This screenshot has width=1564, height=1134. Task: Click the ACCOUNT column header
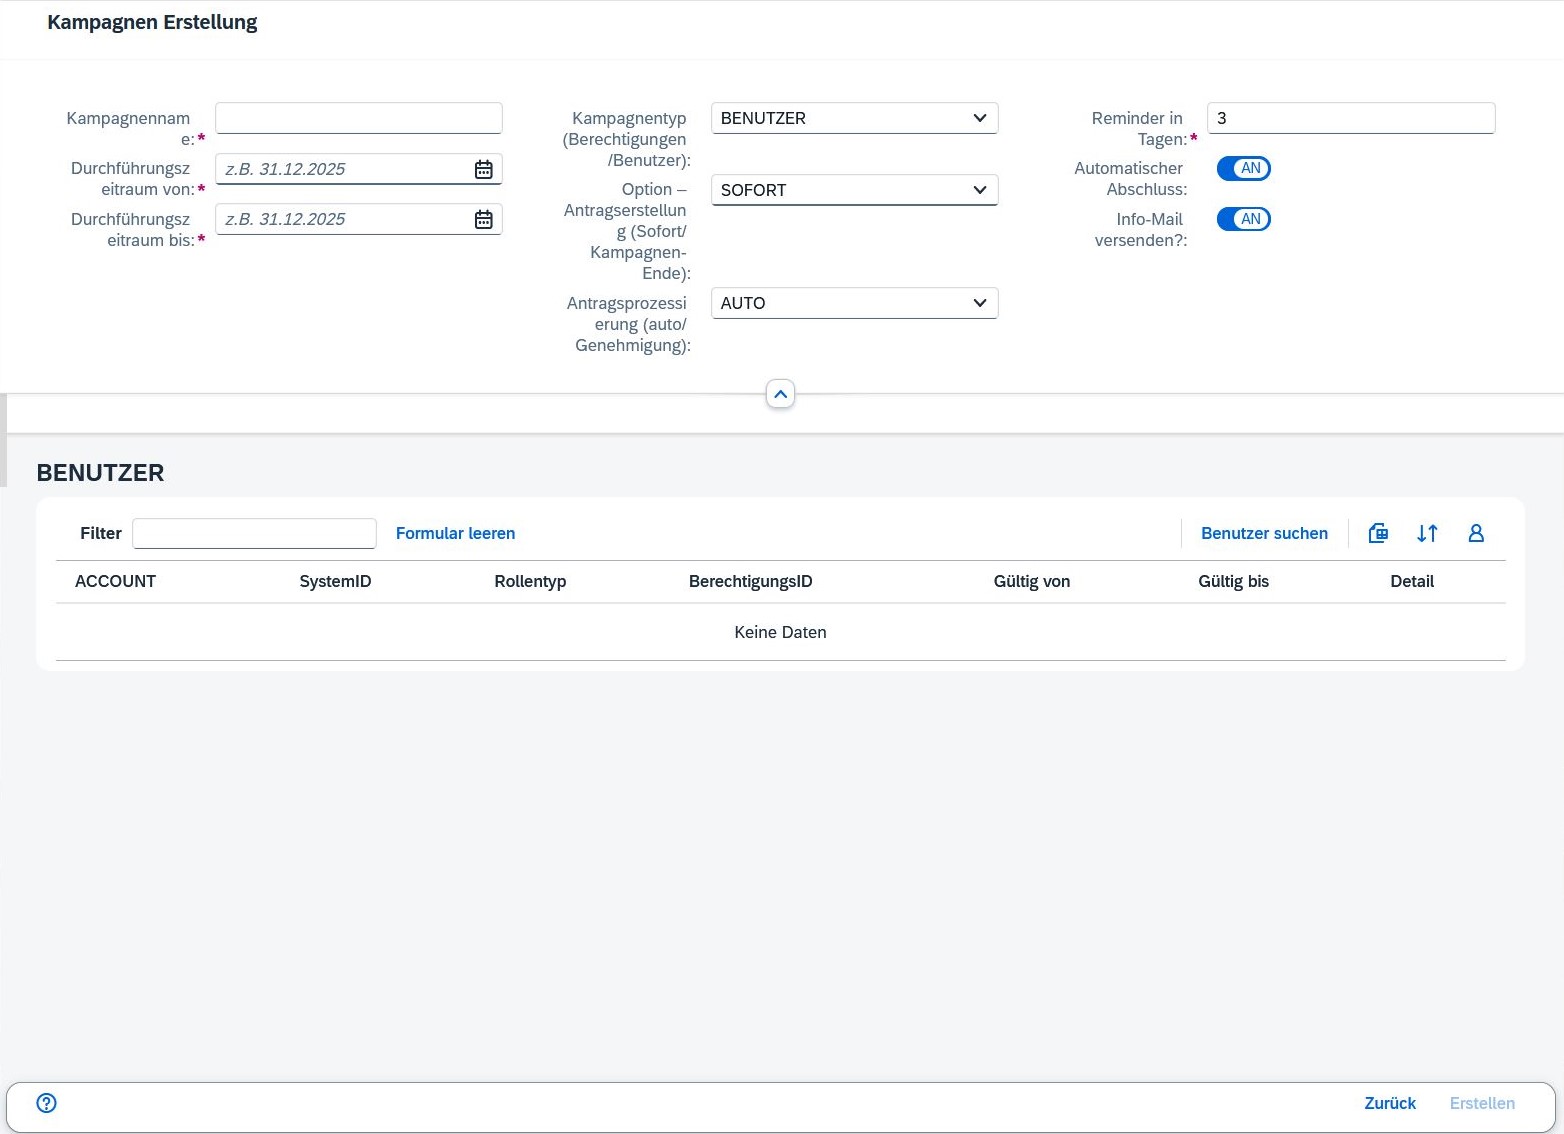116,581
